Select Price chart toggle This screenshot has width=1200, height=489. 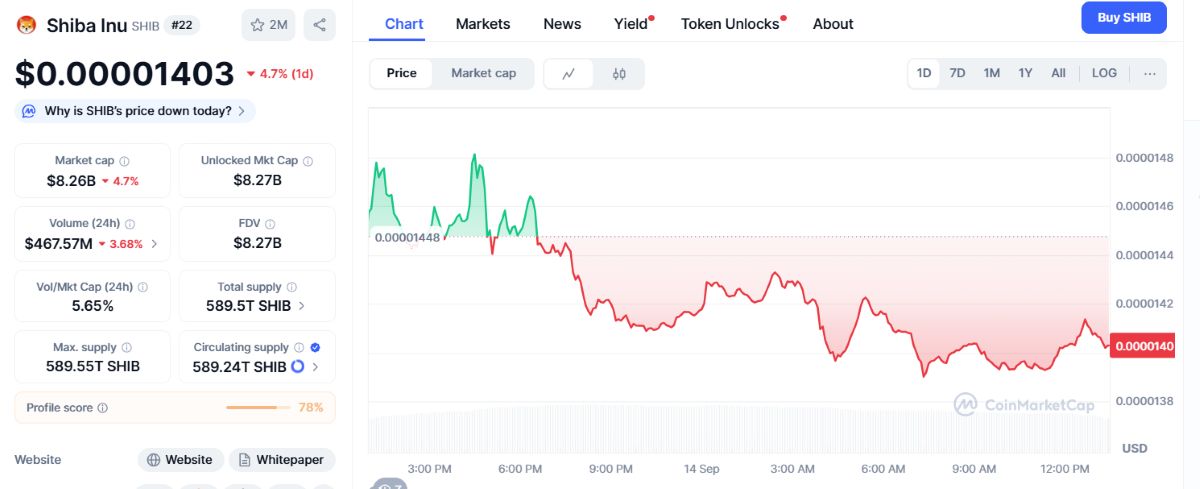[x=402, y=73]
